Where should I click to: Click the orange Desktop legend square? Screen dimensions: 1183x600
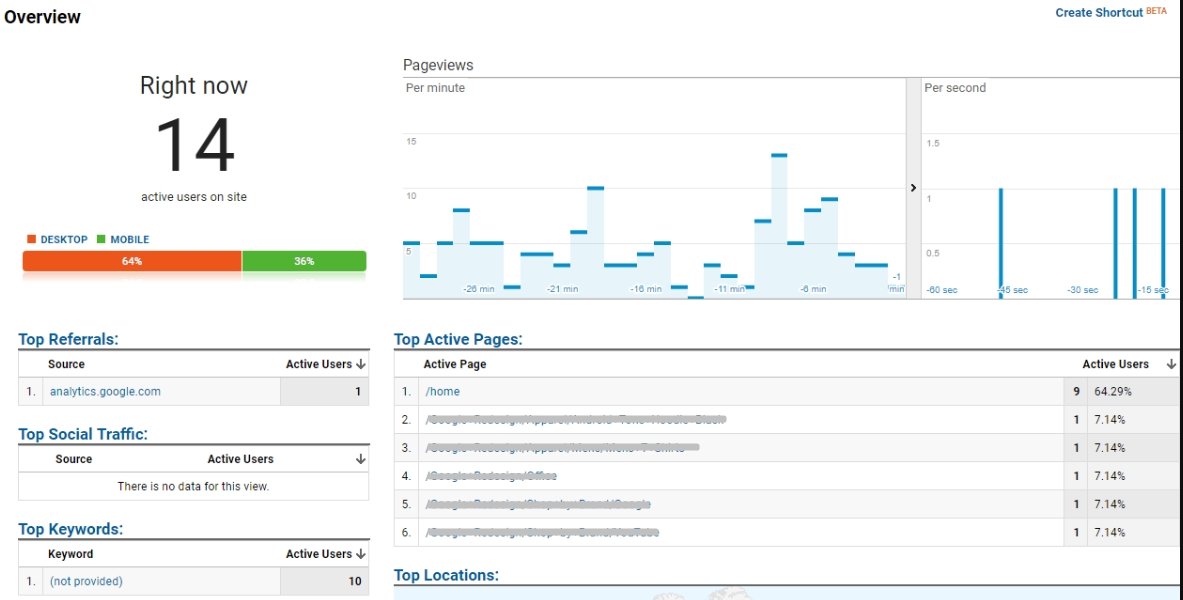[x=31, y=240]
